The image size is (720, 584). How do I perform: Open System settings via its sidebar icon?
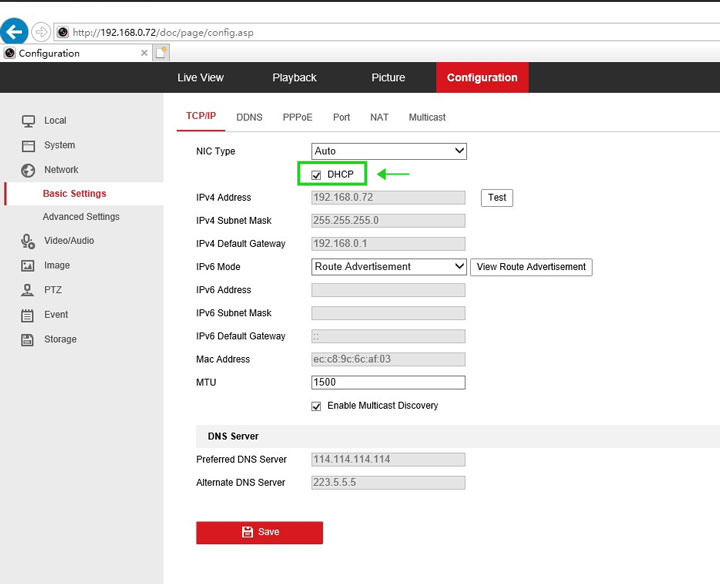point(28,146)
